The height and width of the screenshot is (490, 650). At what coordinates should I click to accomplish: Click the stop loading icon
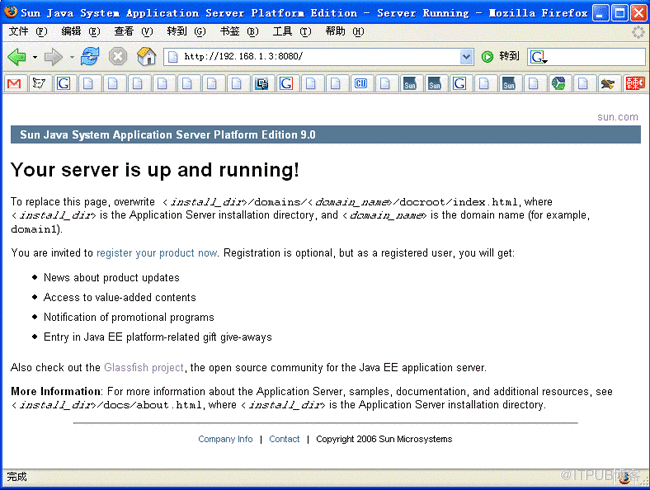click(x=118, y=56)
